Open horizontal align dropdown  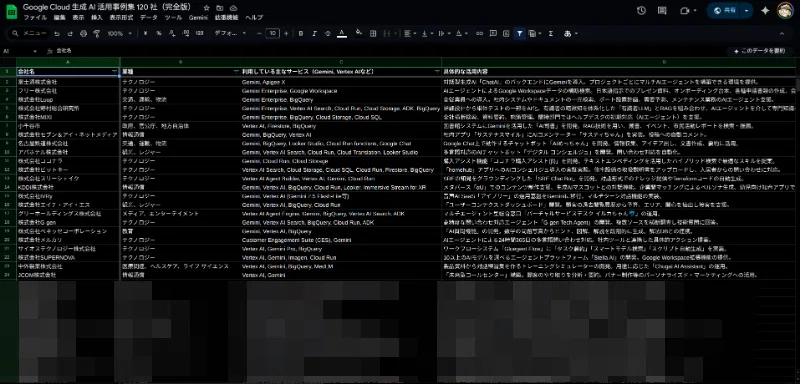[x=409, y=34]
